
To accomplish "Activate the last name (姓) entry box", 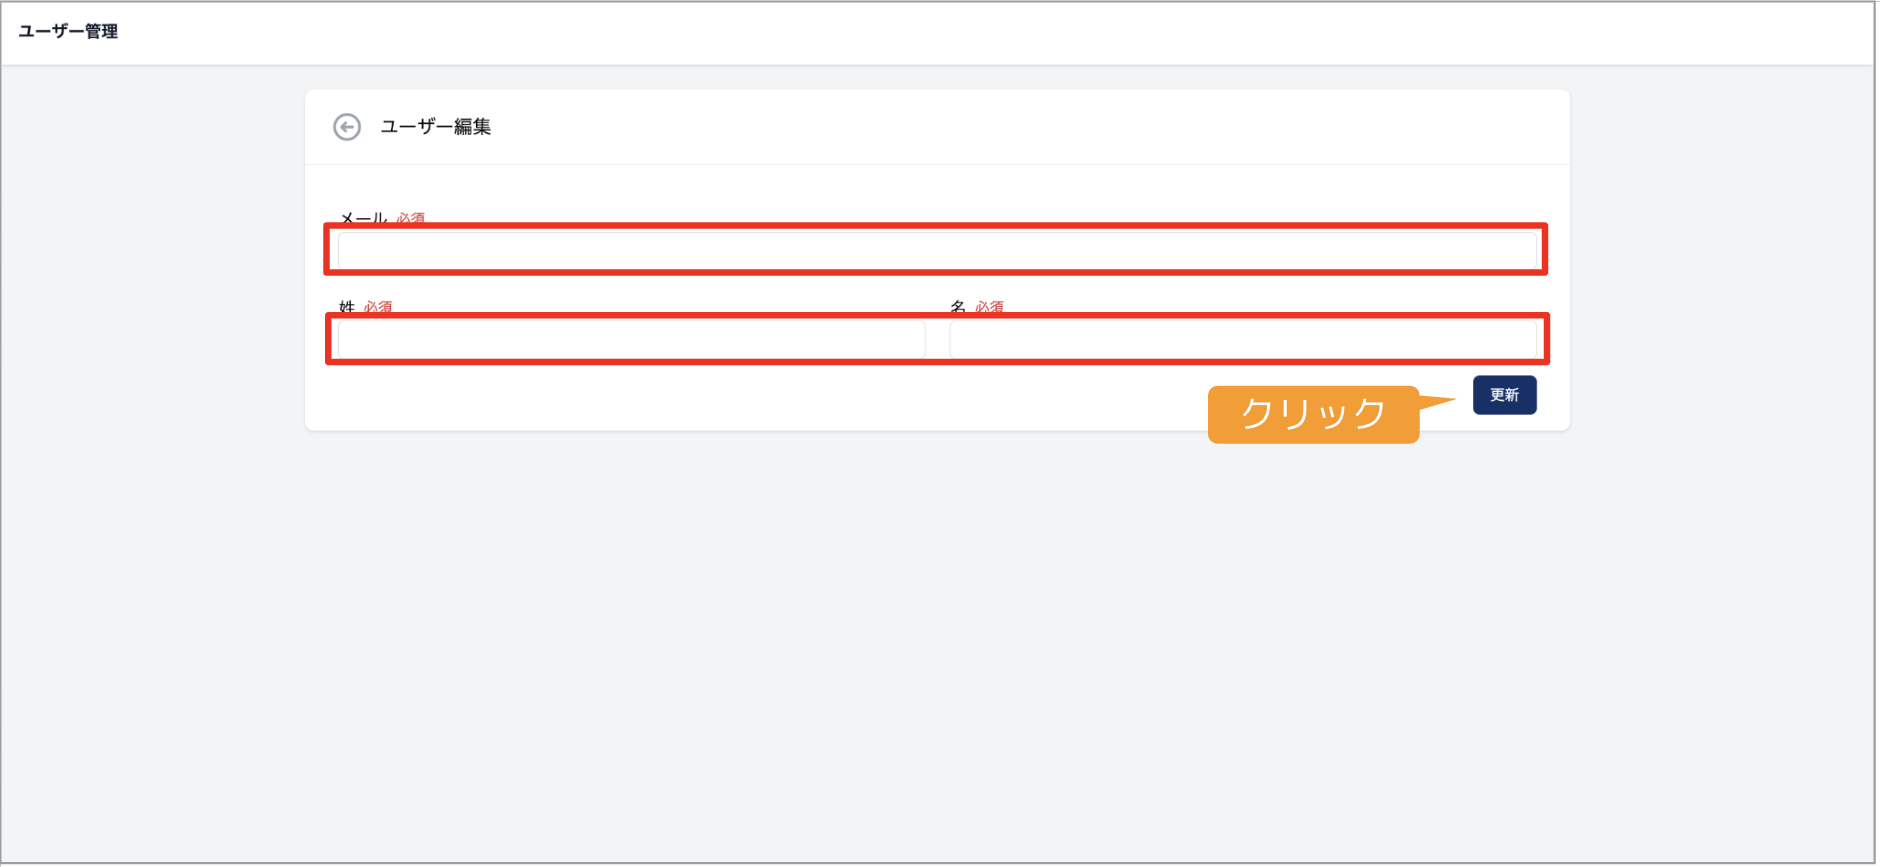I will (631, 340).
